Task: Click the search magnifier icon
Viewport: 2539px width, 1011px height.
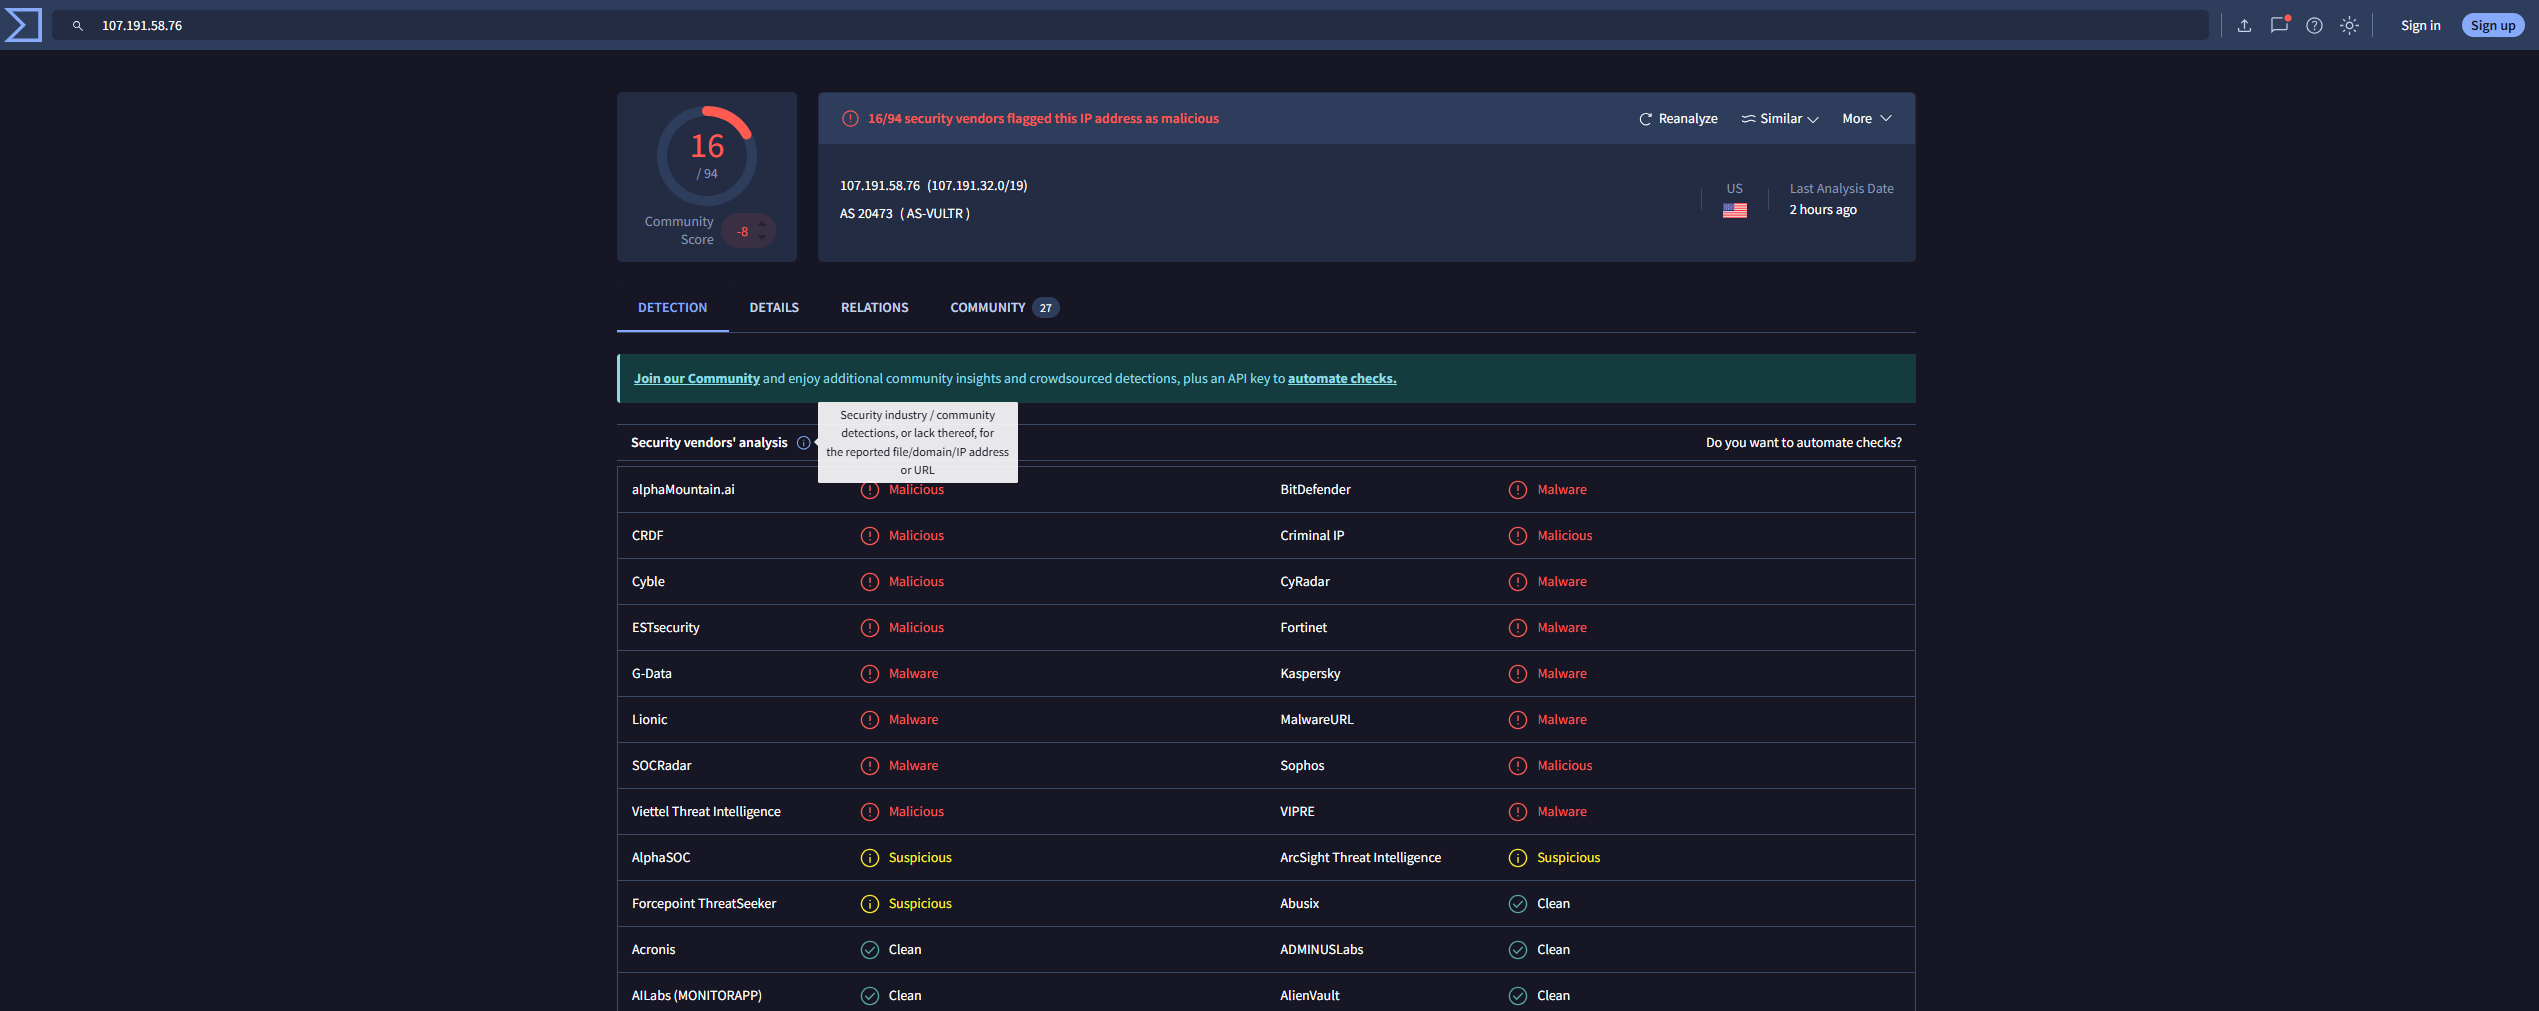Action: [78, 26]
